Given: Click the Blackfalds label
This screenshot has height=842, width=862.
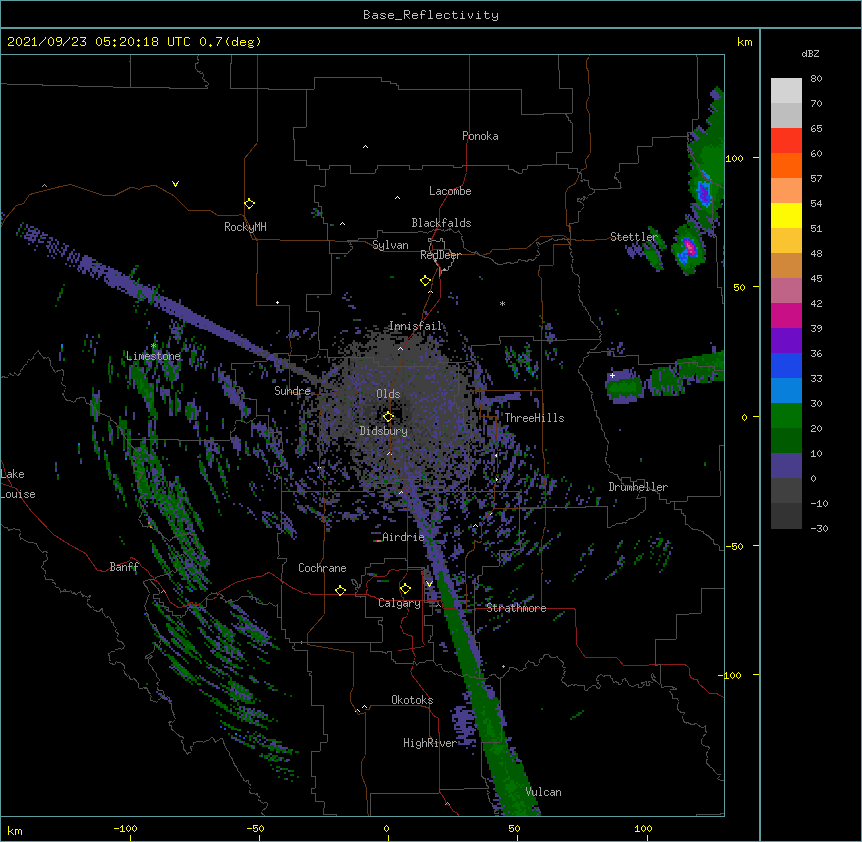Looking at the screenshot, I should 441,223.
